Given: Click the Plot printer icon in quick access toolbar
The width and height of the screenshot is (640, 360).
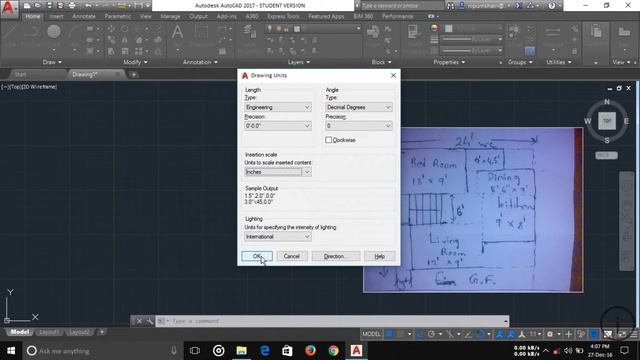Looking at the screenshot, I should (x=72, y=6).
